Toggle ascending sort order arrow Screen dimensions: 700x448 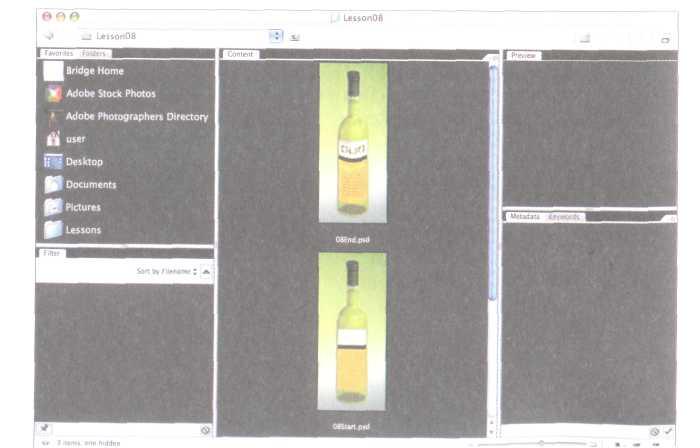coord(206,271)
